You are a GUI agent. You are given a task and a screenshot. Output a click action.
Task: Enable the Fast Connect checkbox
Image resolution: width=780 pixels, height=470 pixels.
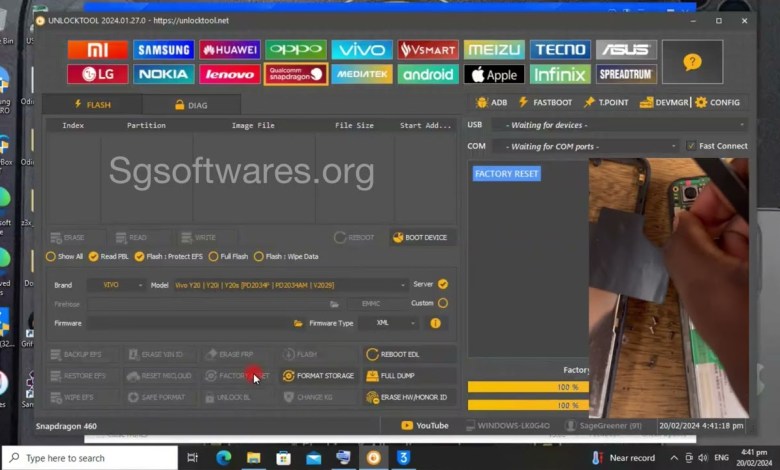pyautogui.click(x=691, y=146)
